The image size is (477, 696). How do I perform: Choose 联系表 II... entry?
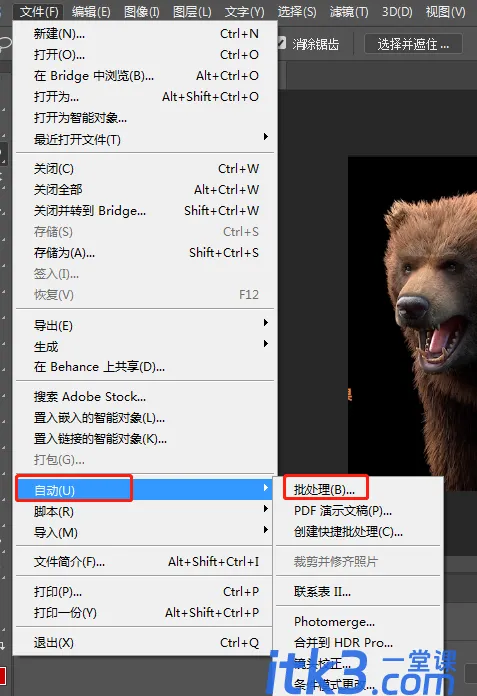click(359, 592)
